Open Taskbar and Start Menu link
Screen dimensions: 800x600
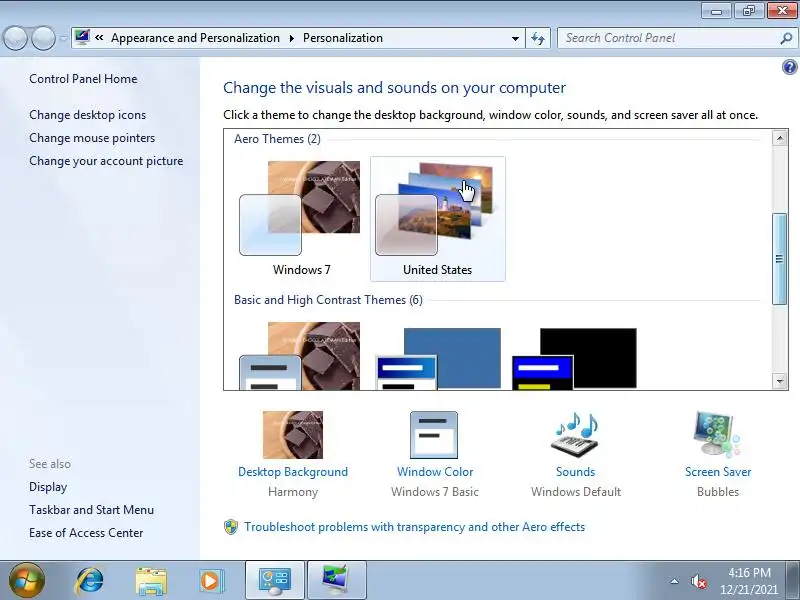91,510
